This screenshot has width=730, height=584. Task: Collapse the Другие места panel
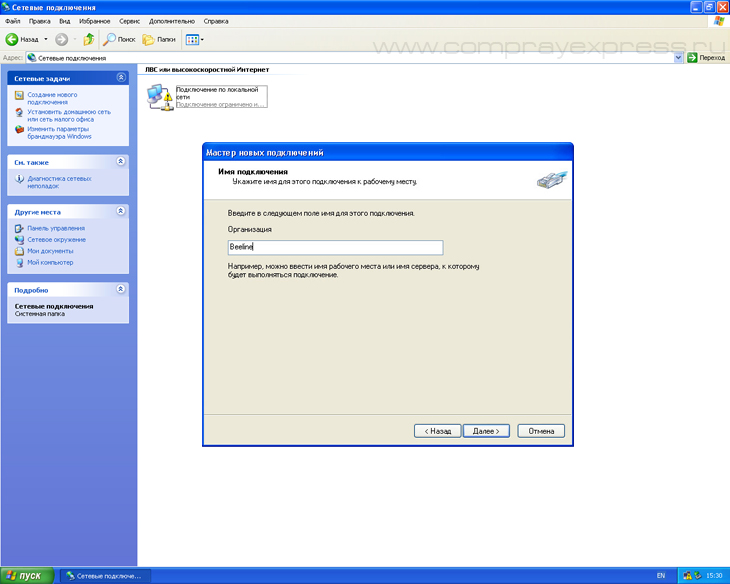[121, 211]
